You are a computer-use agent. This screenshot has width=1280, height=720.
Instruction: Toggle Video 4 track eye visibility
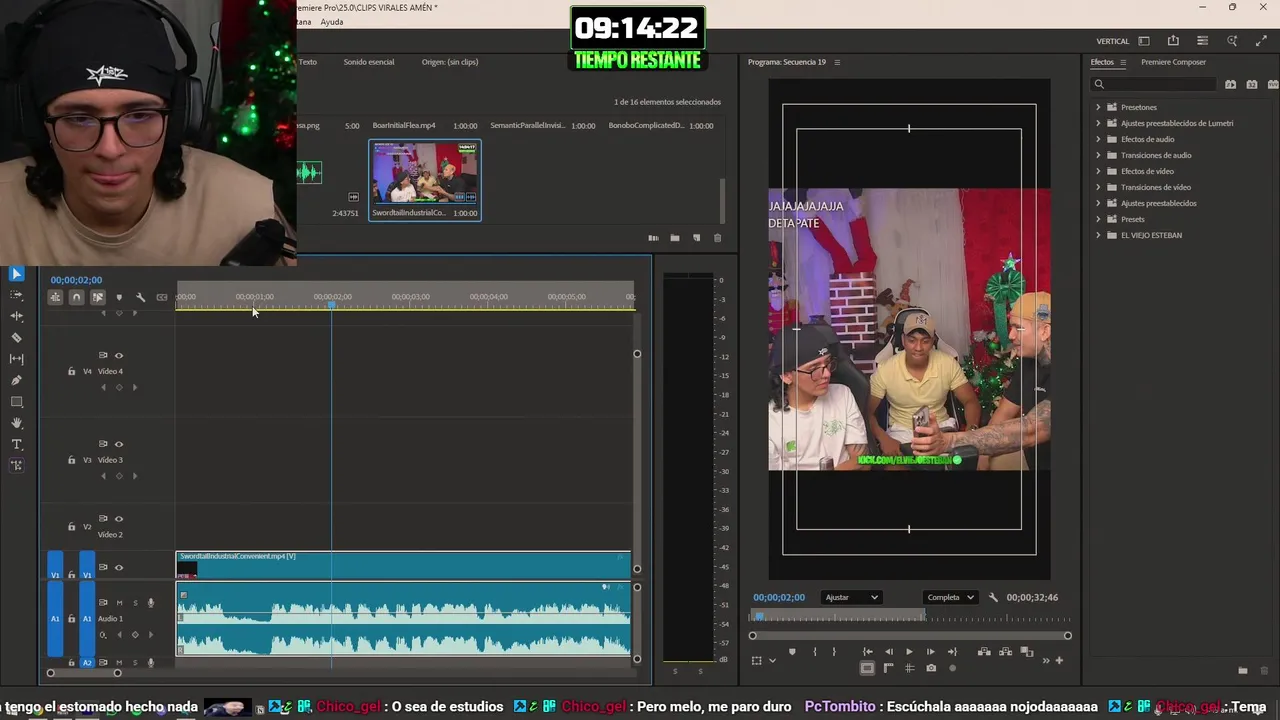click(119, 355)
